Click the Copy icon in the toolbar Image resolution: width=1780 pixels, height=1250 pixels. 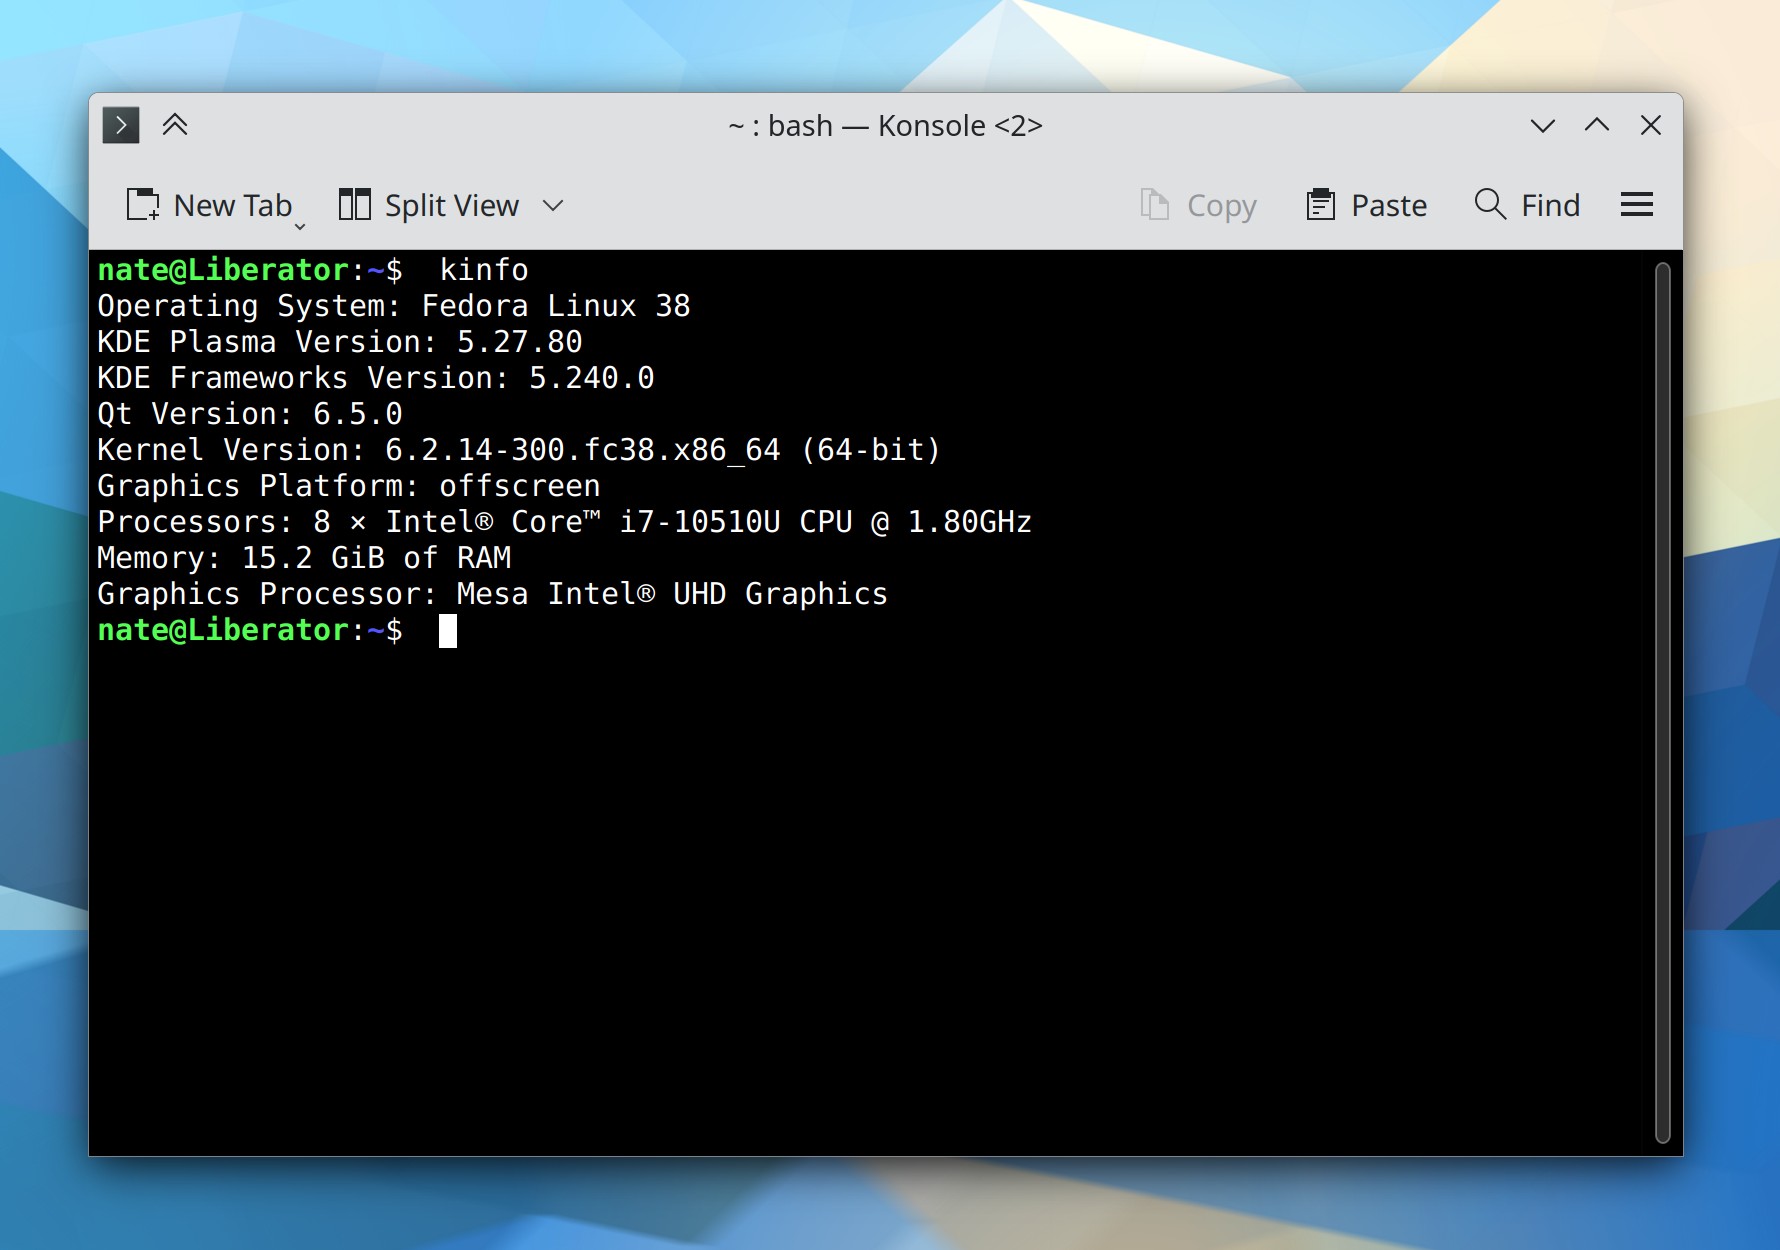coord(1157,204)
